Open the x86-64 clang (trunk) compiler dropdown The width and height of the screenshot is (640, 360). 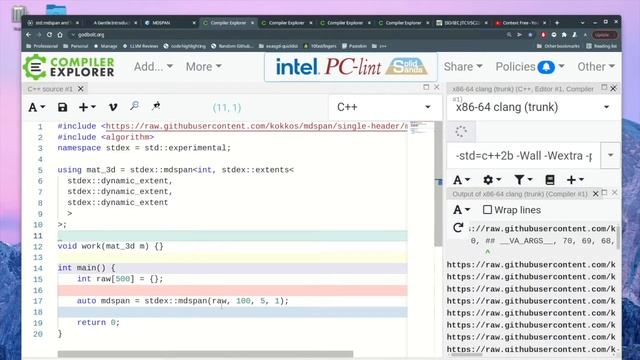pyautogui.click(x=533, y=107)
